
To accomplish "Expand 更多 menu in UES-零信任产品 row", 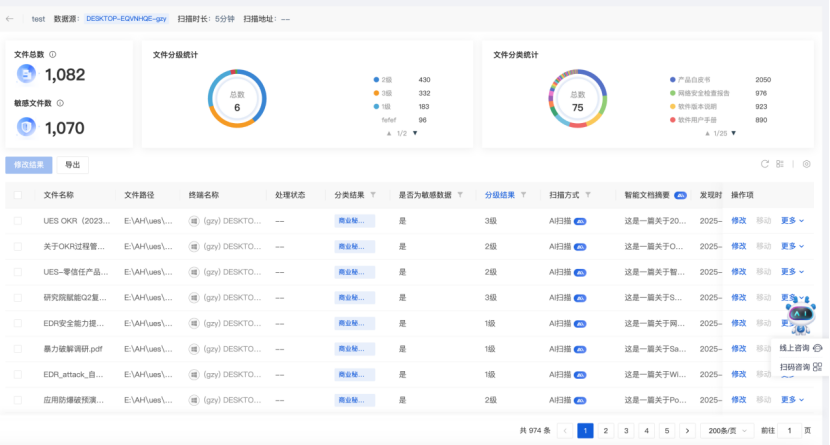I will coord(792,271).
